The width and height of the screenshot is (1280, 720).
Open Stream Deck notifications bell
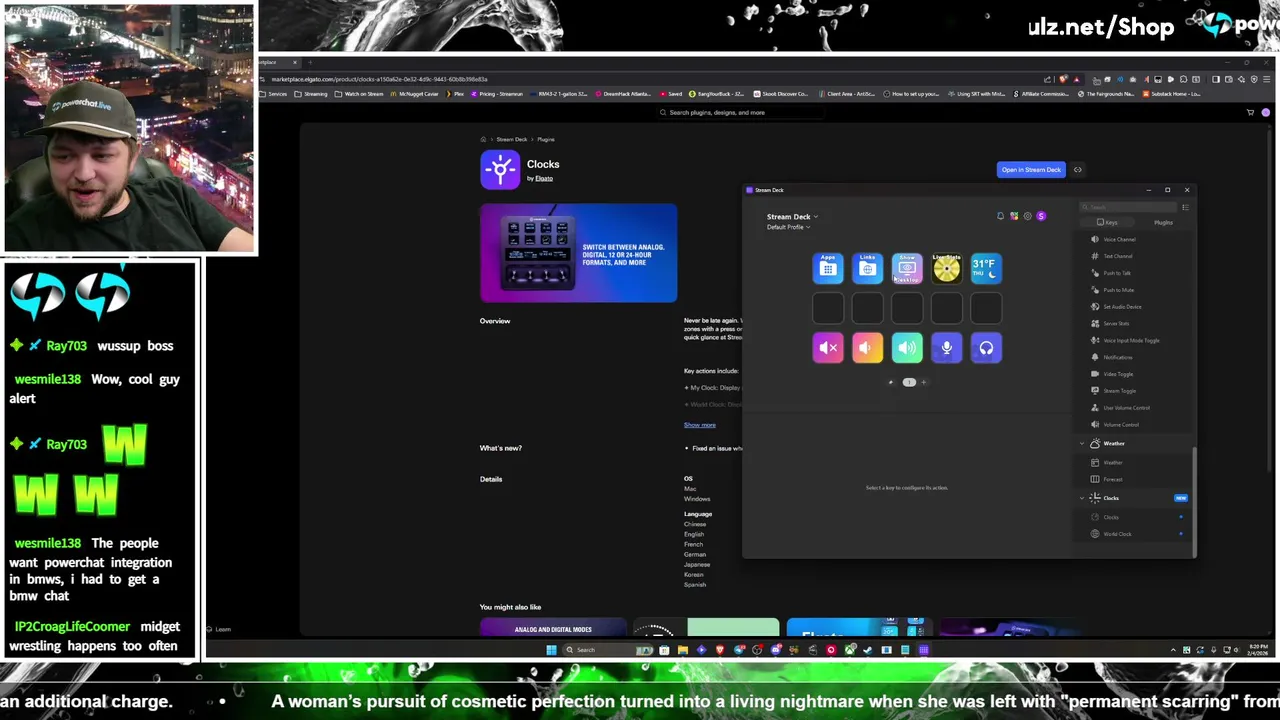tap(1000, 216)
